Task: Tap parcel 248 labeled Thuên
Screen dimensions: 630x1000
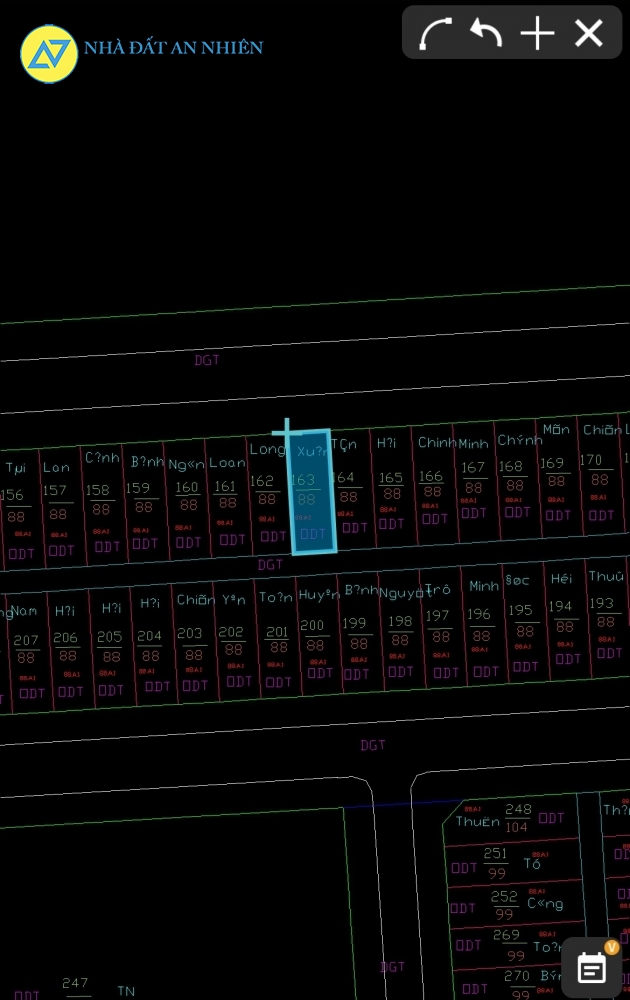Action: [x=517, y=817]
